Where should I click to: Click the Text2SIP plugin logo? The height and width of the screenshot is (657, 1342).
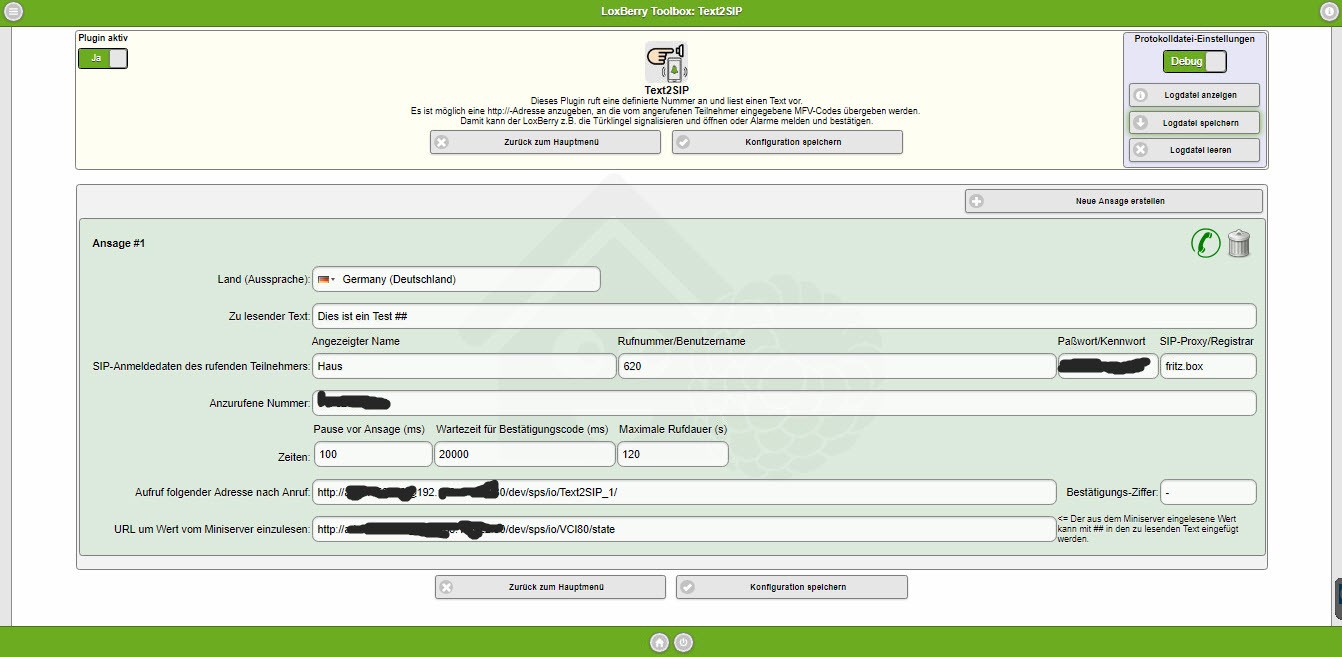click(666, 63)
